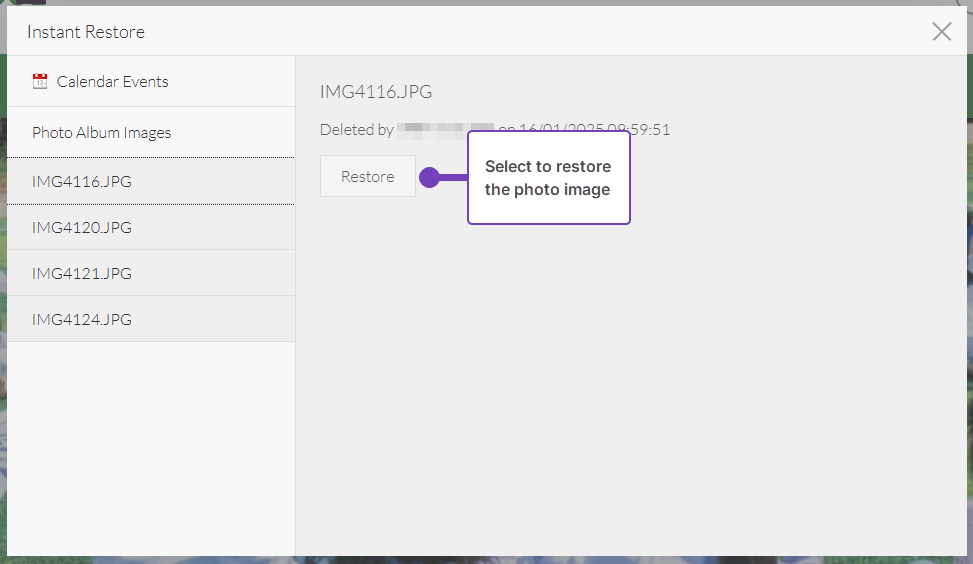Click the empty sidebar space below IMG4124.JPG
Screen dimensions: 973x564
150,450
